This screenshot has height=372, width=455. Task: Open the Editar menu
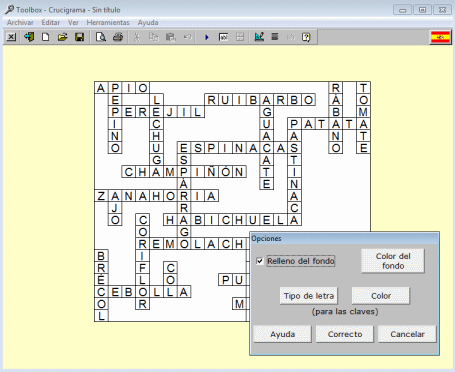pyautogui.click(x=51, y=23)
